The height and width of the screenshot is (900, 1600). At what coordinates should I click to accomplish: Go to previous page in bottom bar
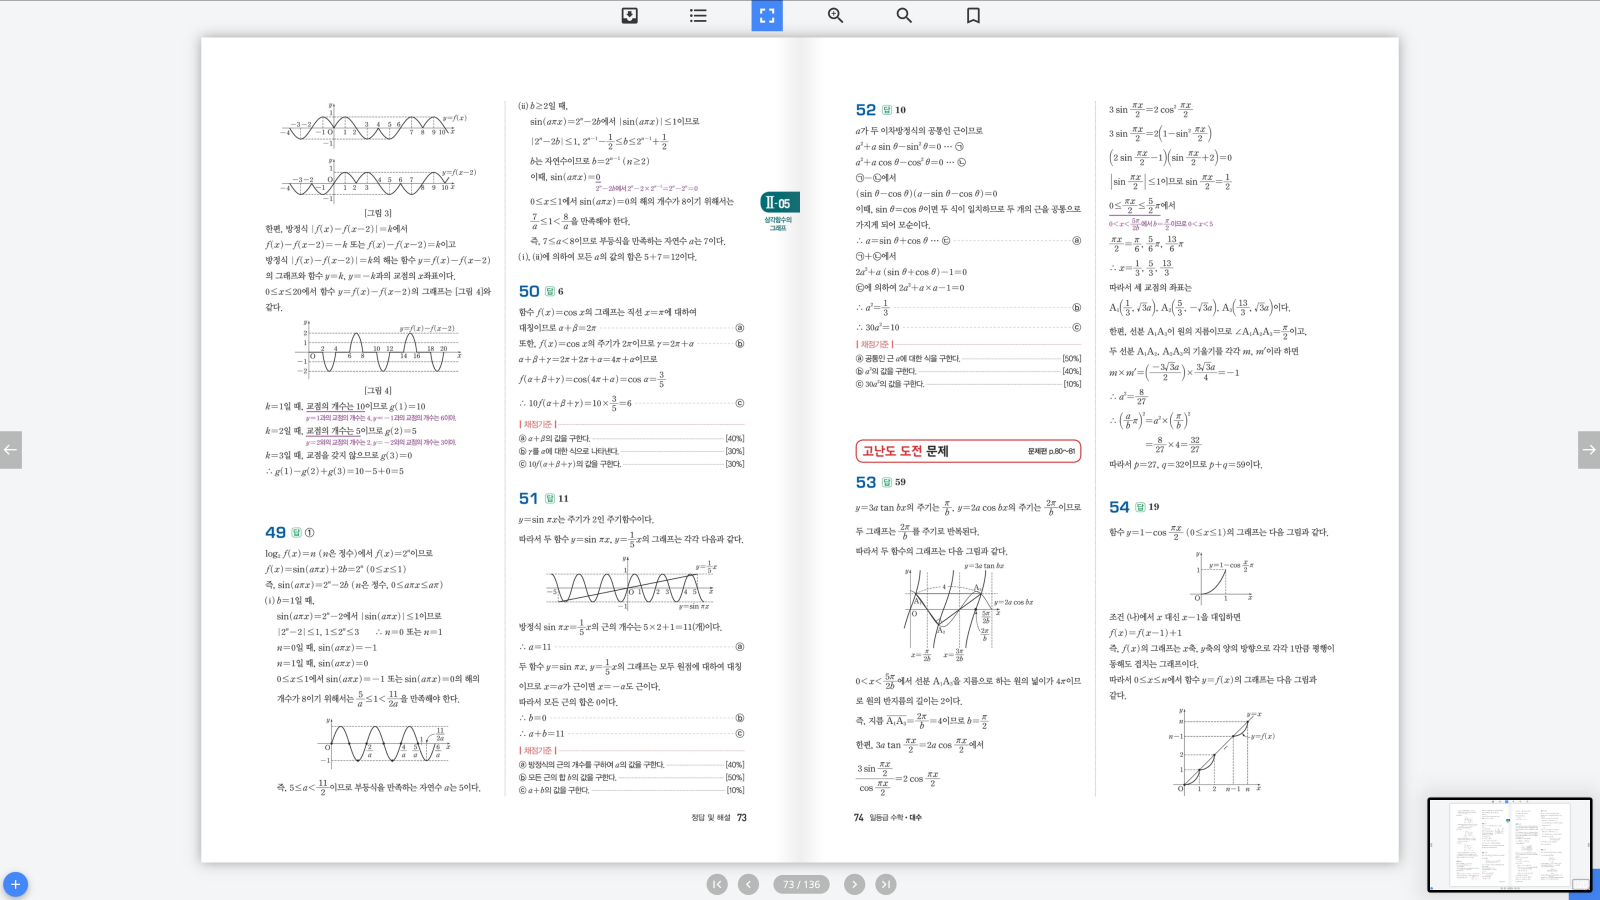[749, 884]
